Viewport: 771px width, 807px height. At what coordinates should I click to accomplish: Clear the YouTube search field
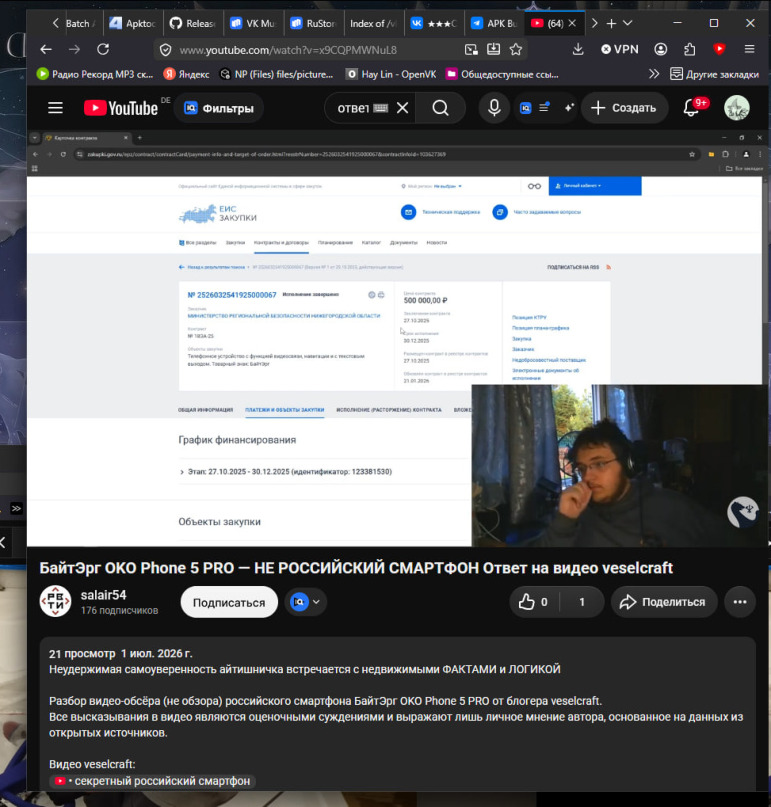402,108
